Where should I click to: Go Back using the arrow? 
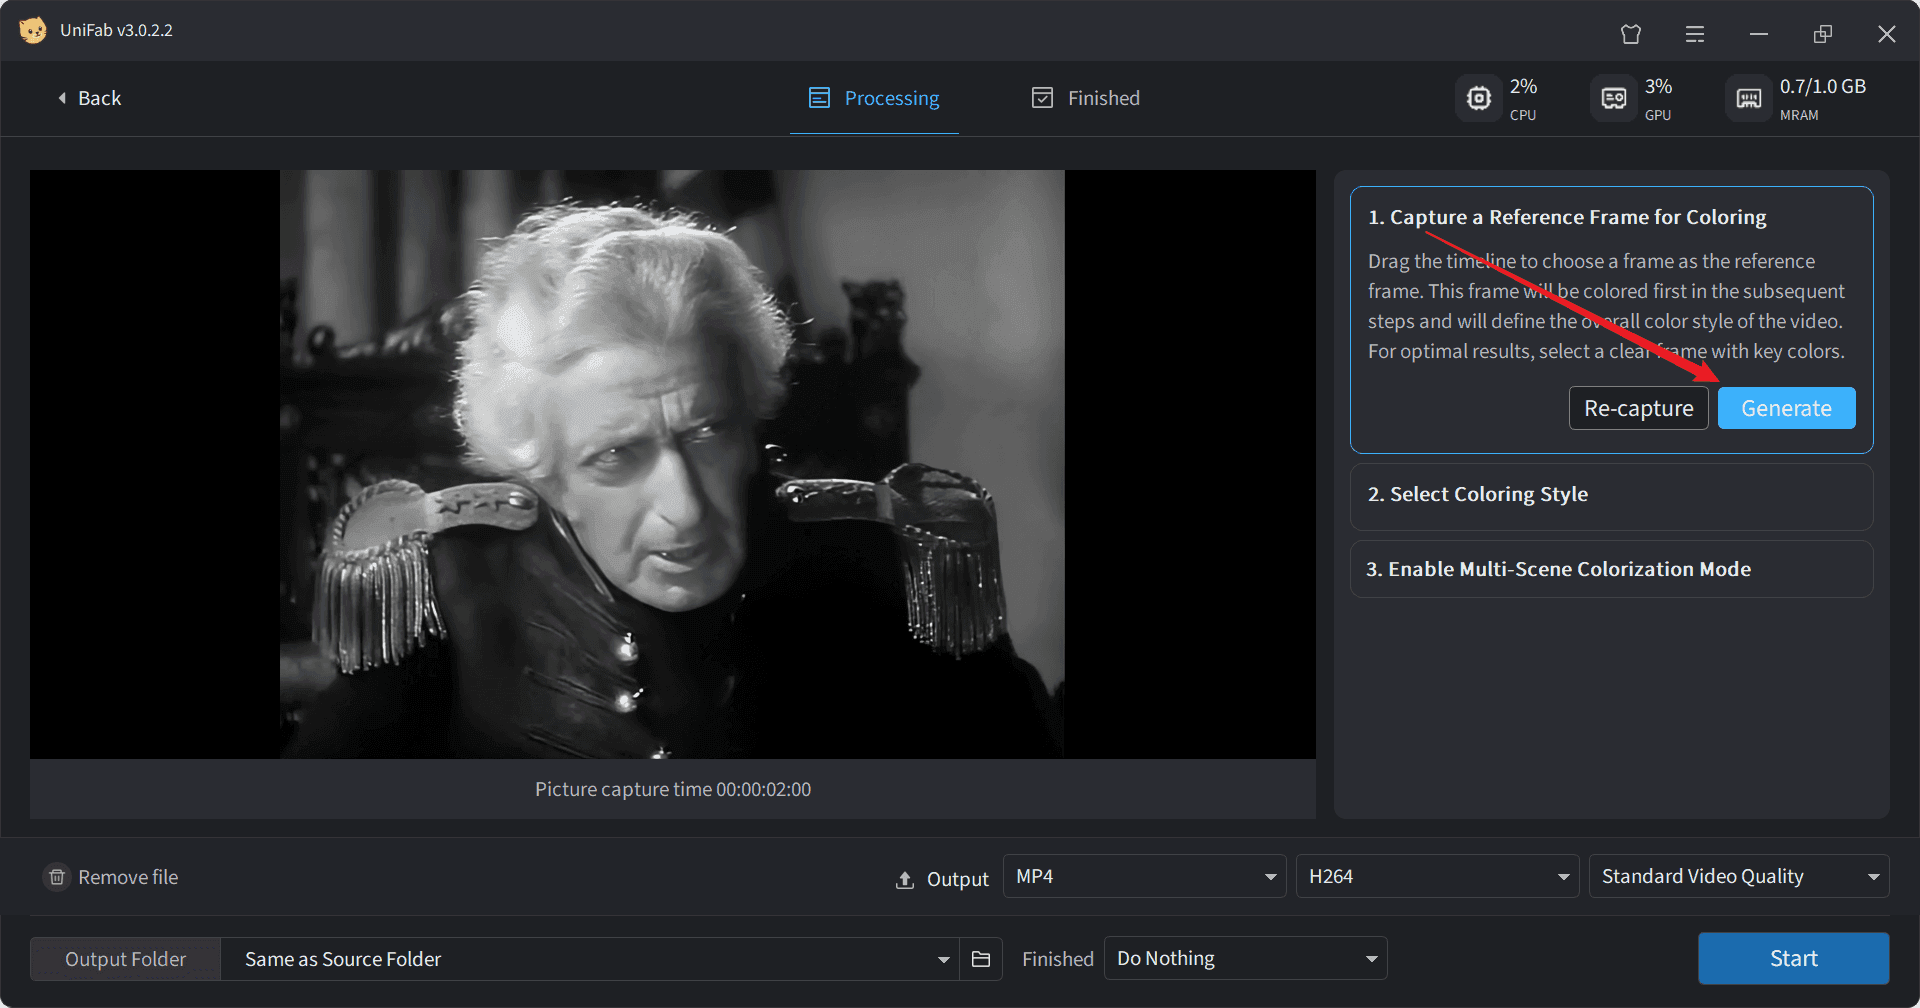pos(62,98)
